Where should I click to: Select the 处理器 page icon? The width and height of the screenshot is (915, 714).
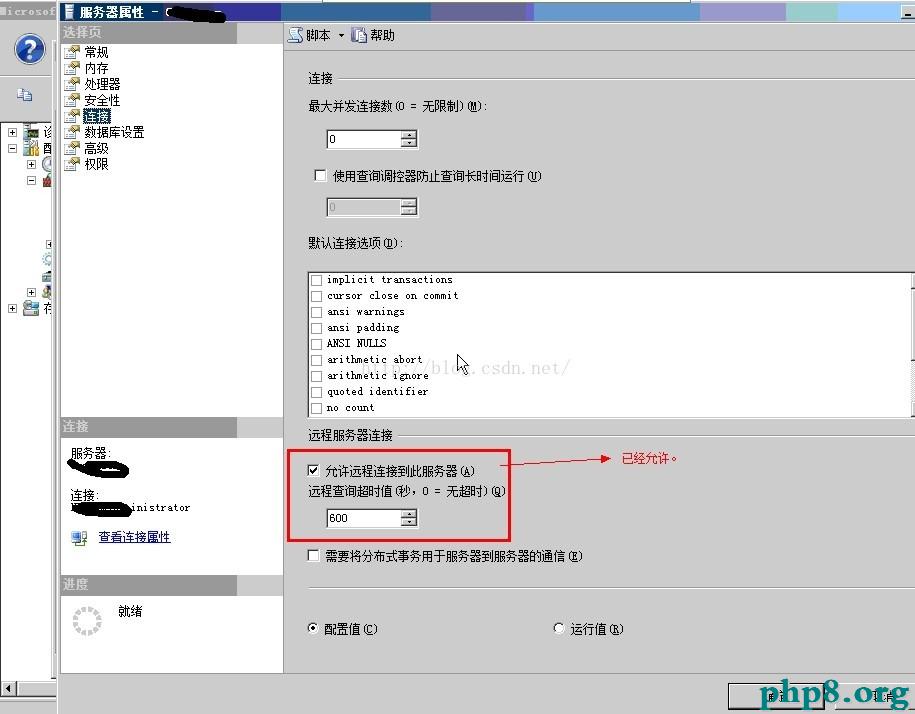pyautogui.click(x=72, y=84)
